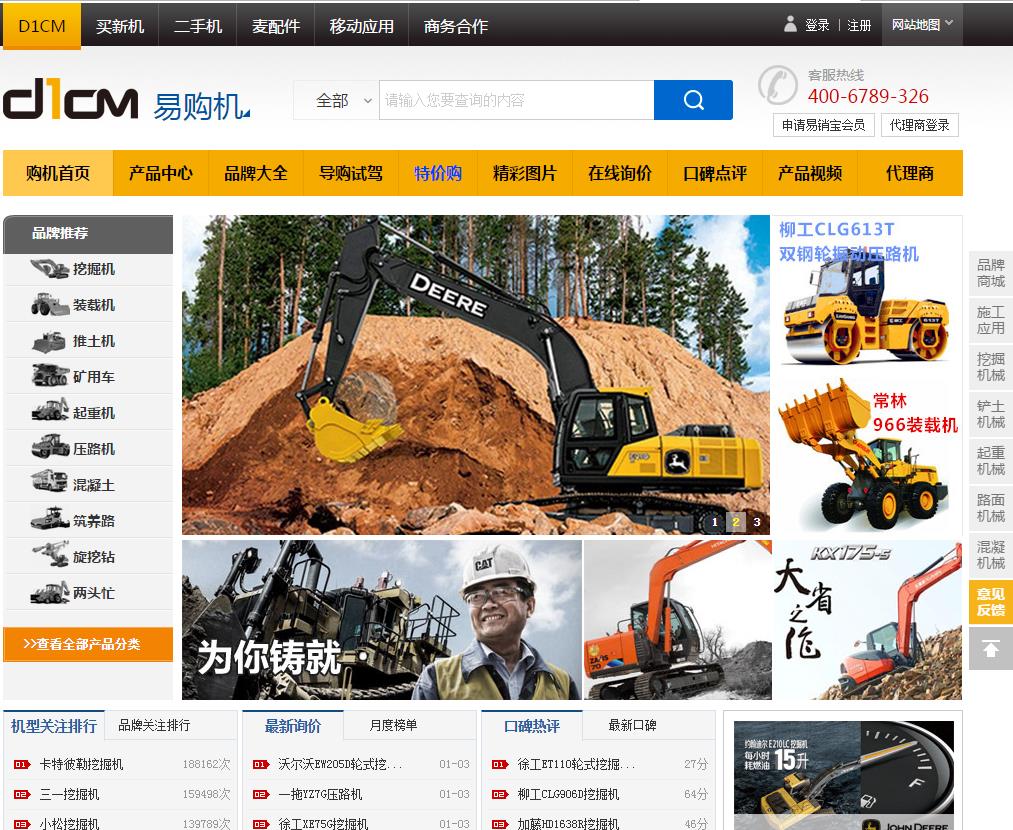Click the paver icon labeled 筑养路
Viewport: 1013px width, 830px height.
[x=49, y=520]
